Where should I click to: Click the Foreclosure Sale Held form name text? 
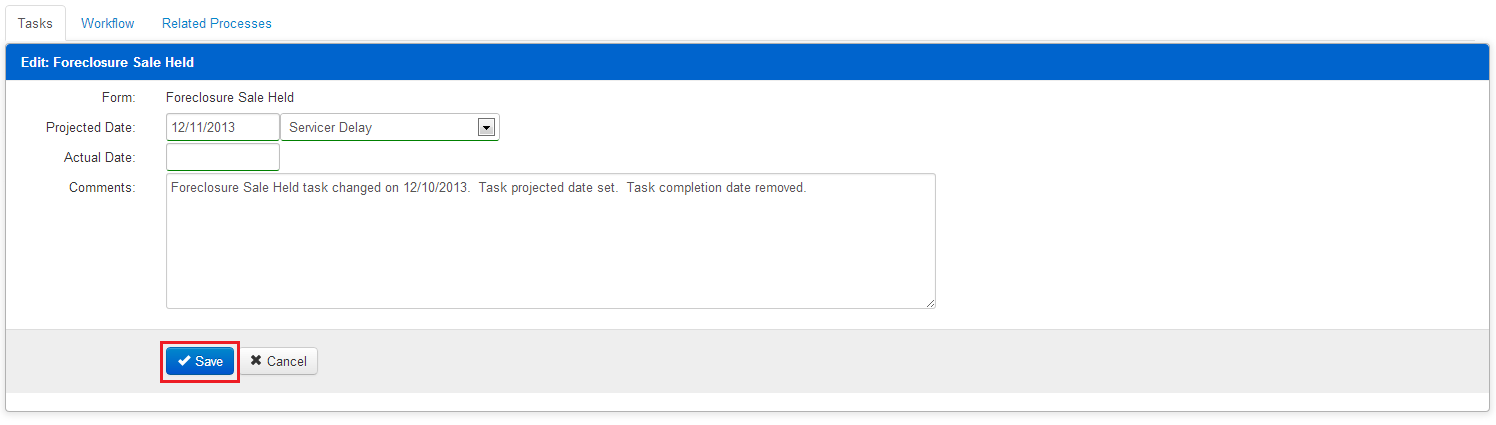pos(230,98)
